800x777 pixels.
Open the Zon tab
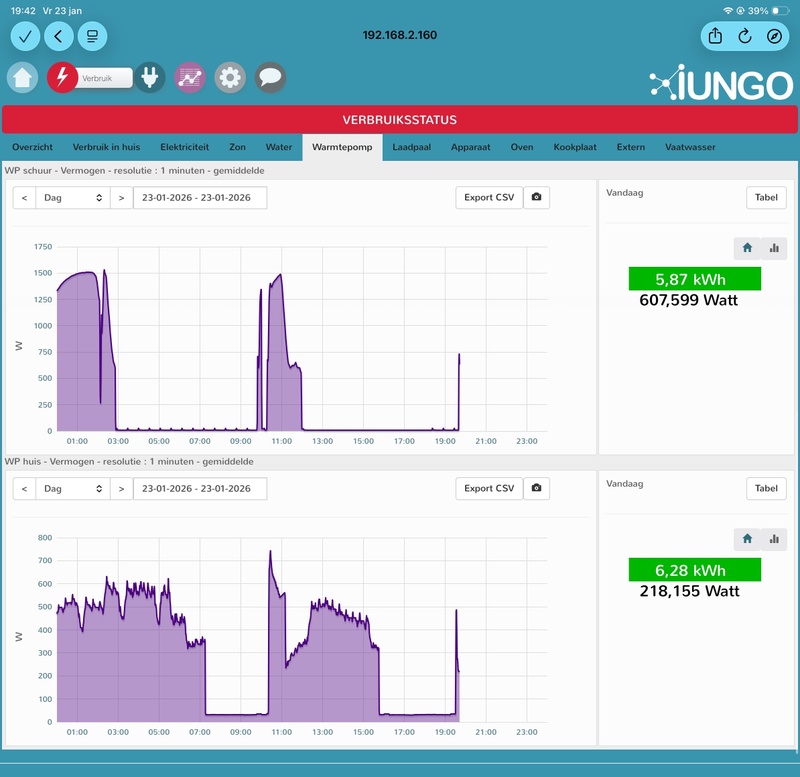[x=237, y=147]
